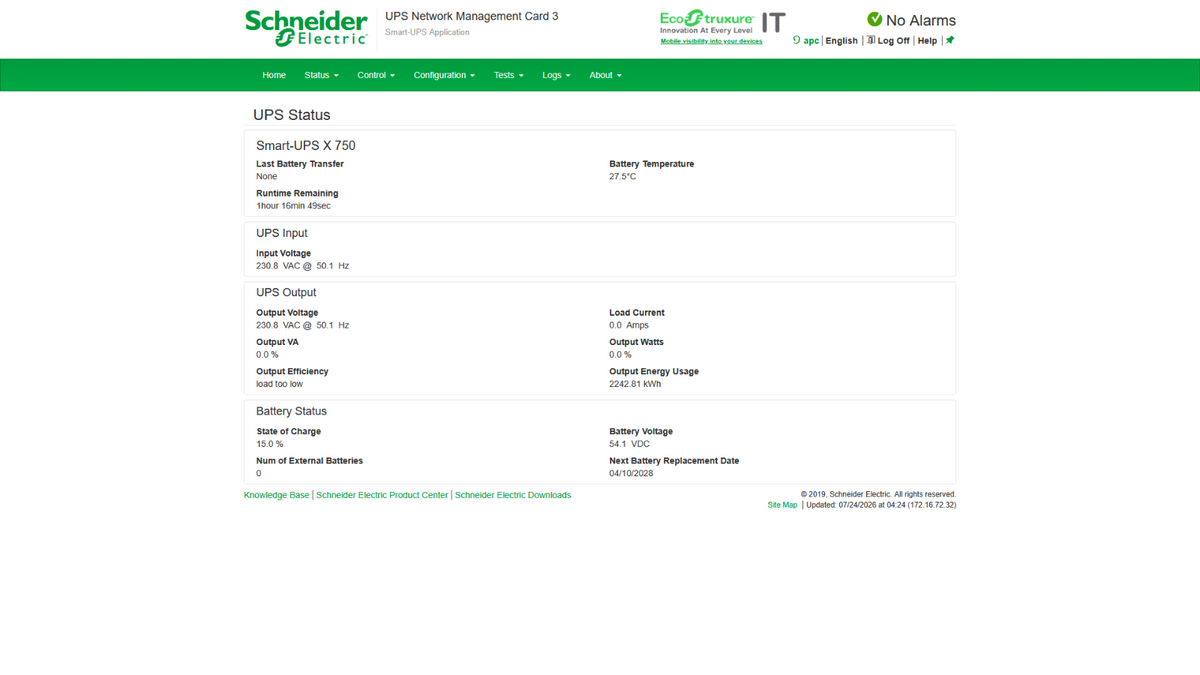Screen dimensions: 1200x675
Task: Click the green No Alarms checkmark icon
Action: [x=874, y=19]
